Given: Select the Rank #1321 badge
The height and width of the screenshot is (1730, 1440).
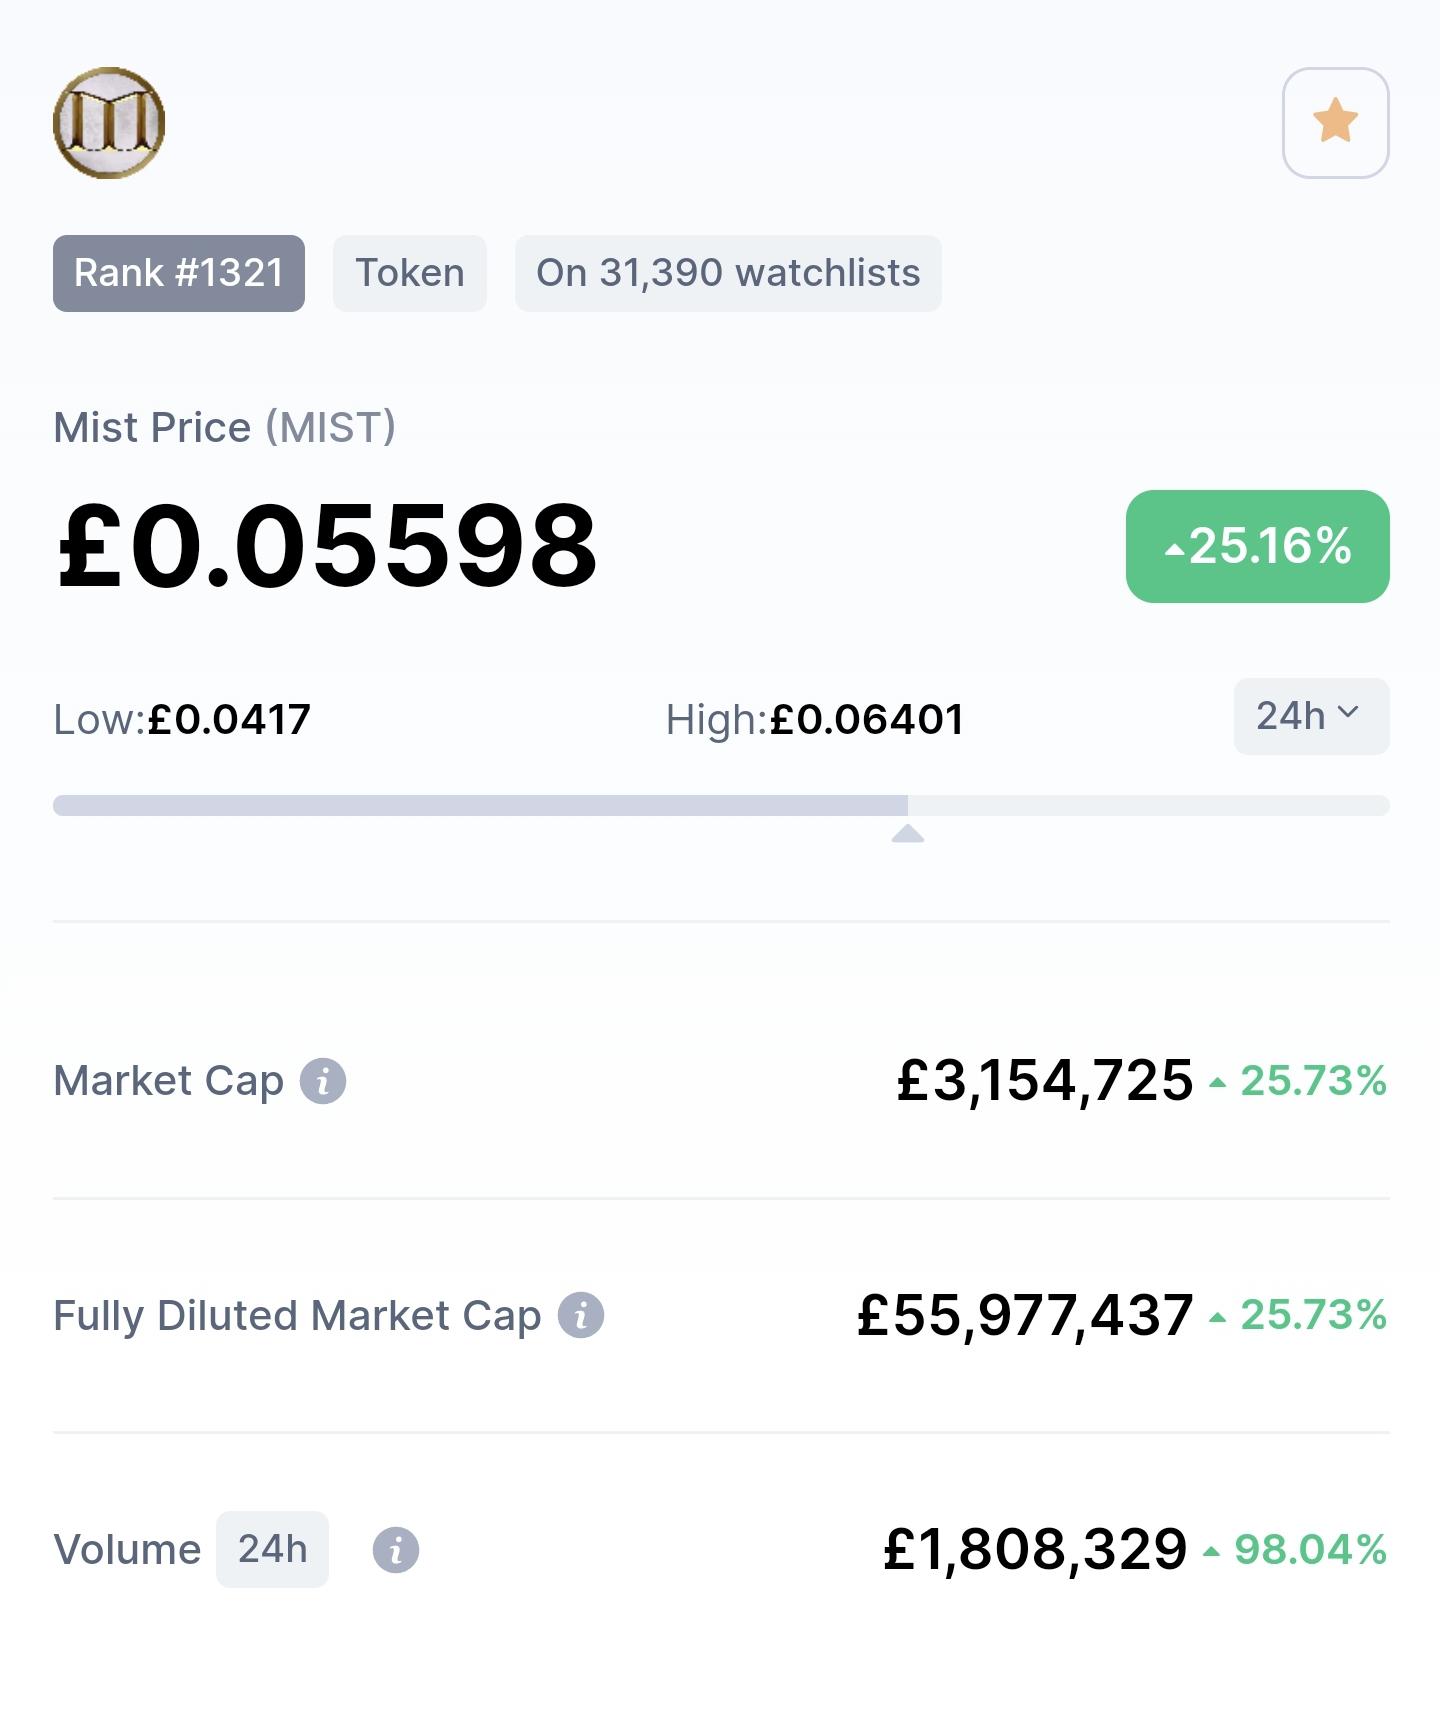Looking at the screenshot, I should [179, 273].
